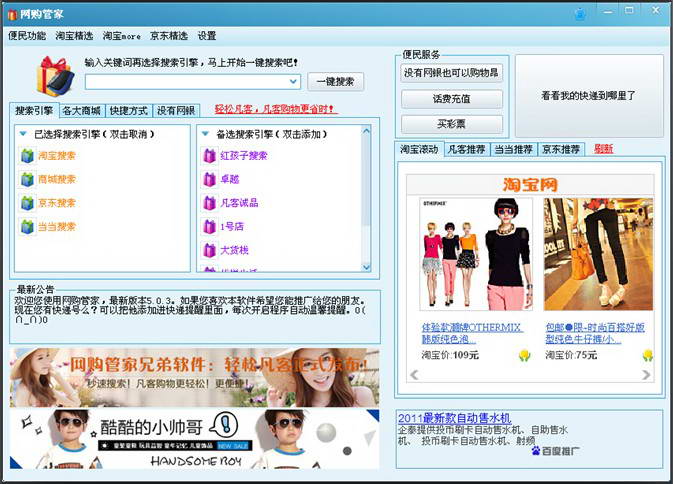
Task: Select the 红孩子搜索 text entry
Action: tap(244, 156)
